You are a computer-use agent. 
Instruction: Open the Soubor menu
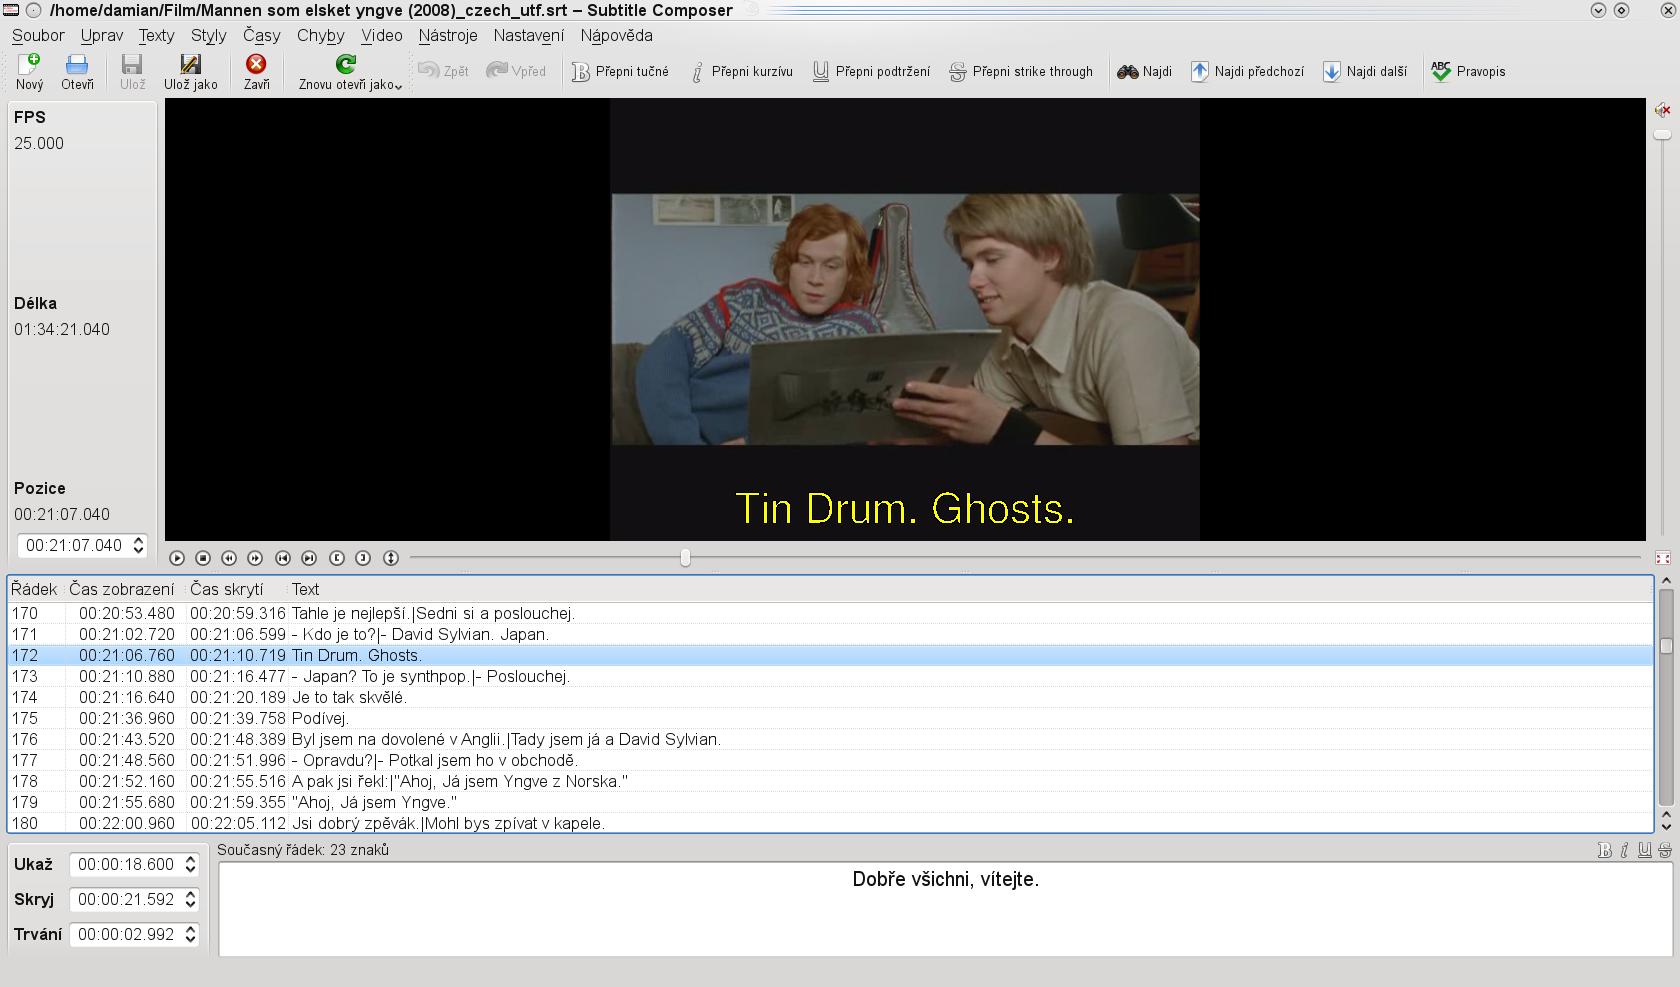pyautogui.click(x=38, y=35)
